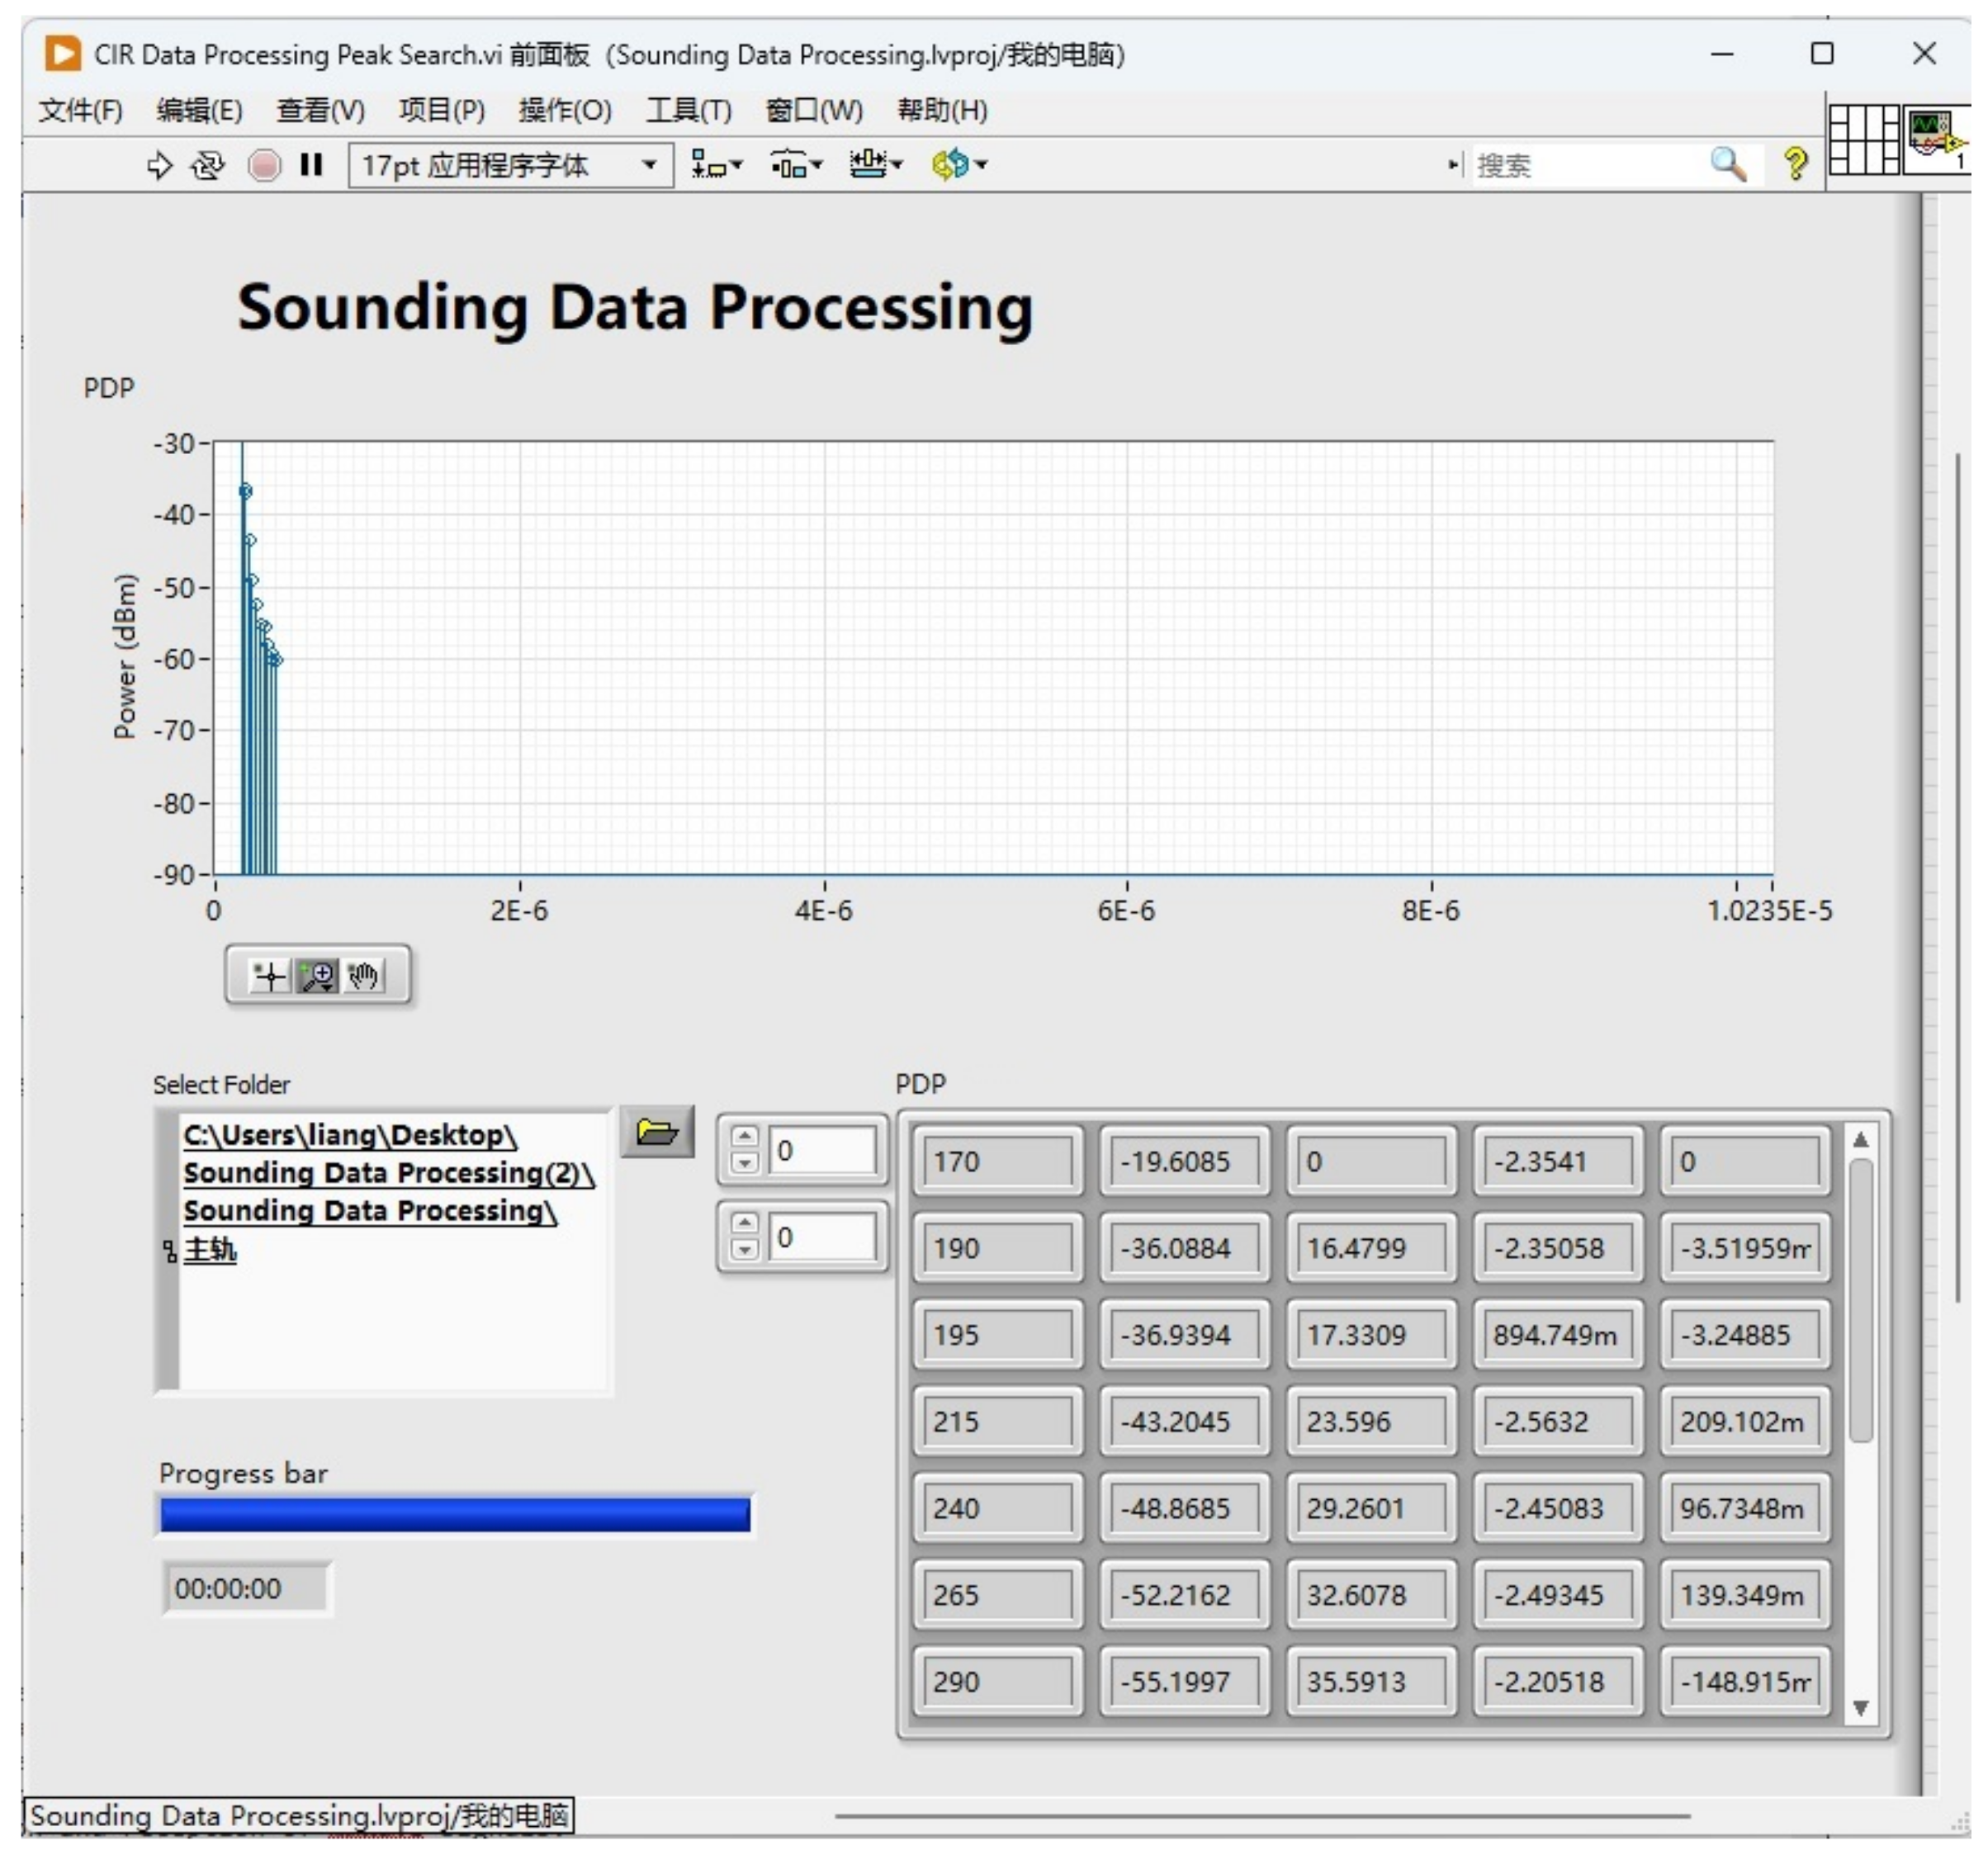1988x1855 pixels.
Task: Decrement the second array index control
Action: tap(744, 1249)
